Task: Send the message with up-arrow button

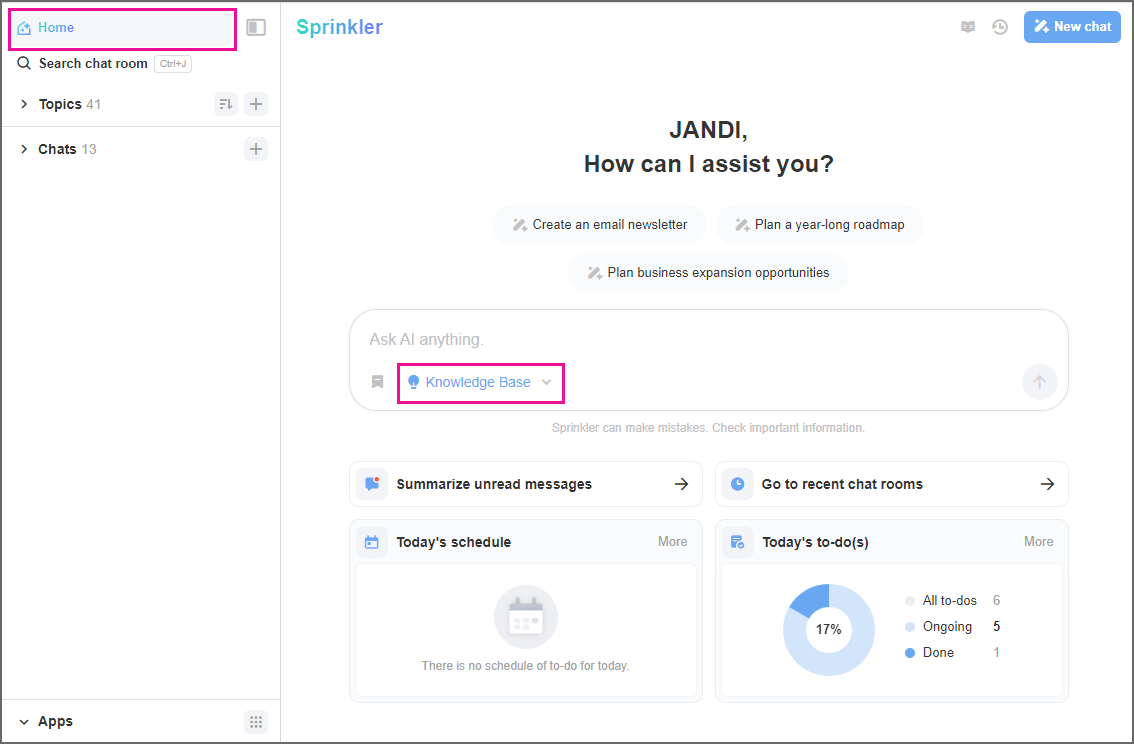Action: pyautogui.click(x=1039, y=382)
